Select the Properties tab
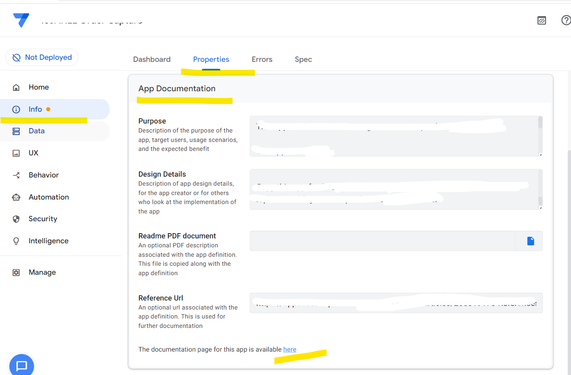 point(211,59)
